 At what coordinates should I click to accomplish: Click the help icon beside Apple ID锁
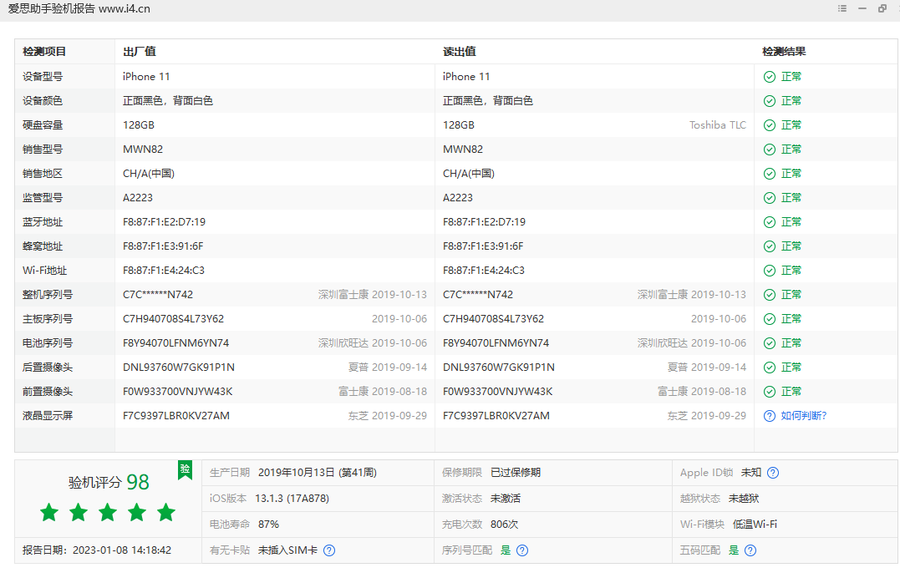[x=773, y=473]
